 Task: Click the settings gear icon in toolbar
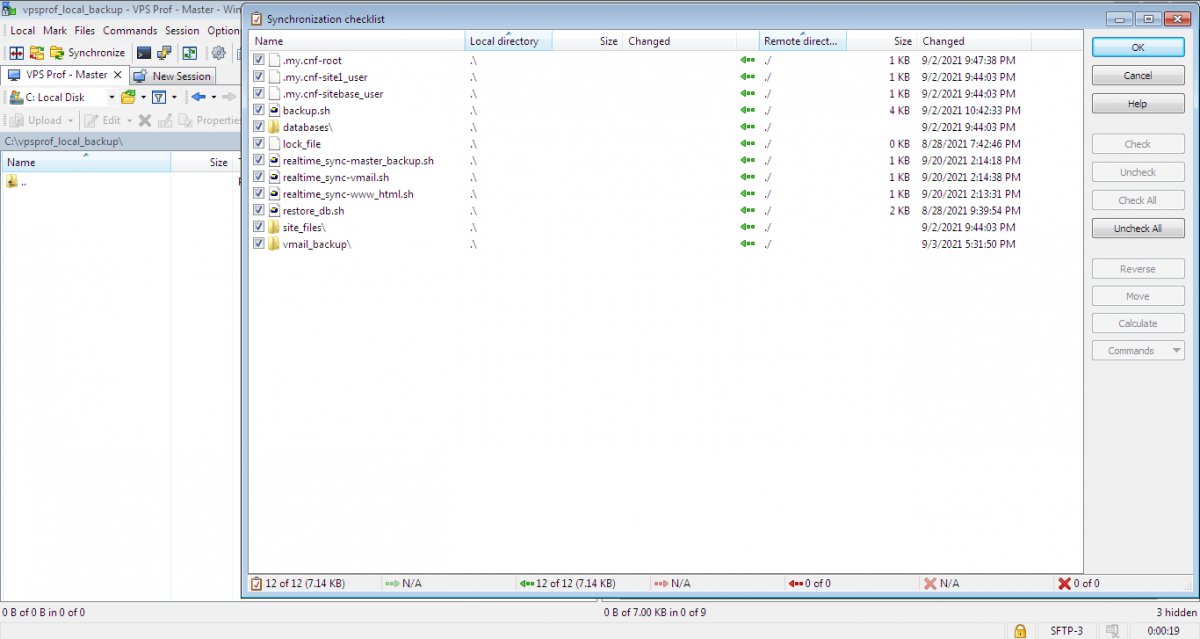click(x=219, y=54)
